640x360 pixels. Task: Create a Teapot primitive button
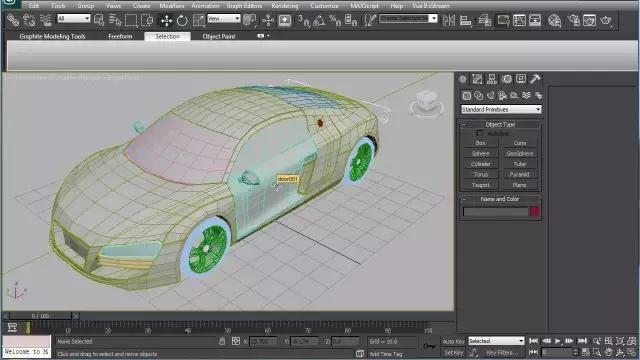(480, 185)
